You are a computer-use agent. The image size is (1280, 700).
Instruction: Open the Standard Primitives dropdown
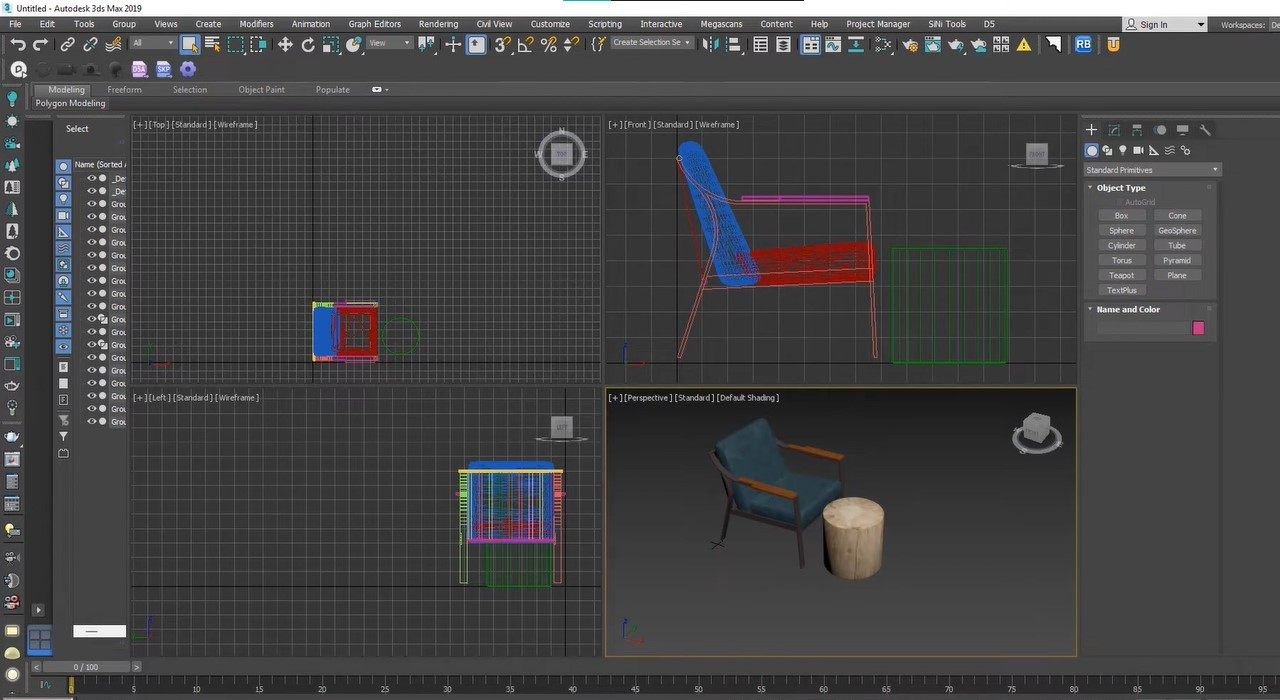pos(1150,169)
